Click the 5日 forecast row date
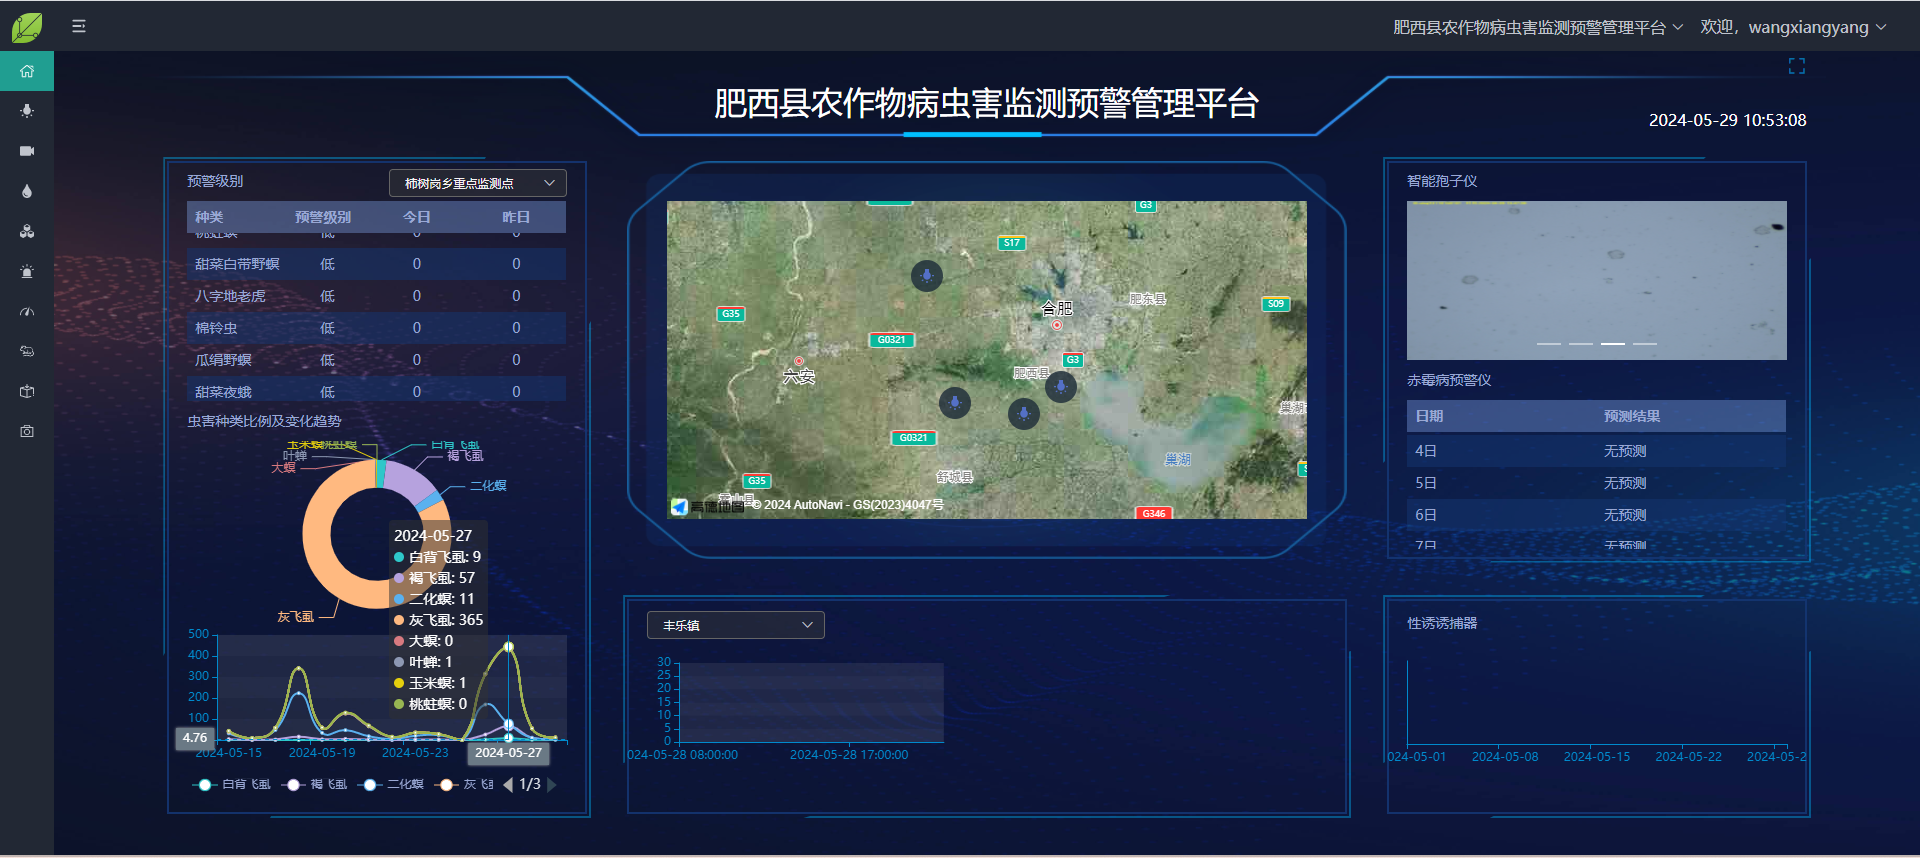Viewport: 1920px width, 858px height. click(1426, 483)
